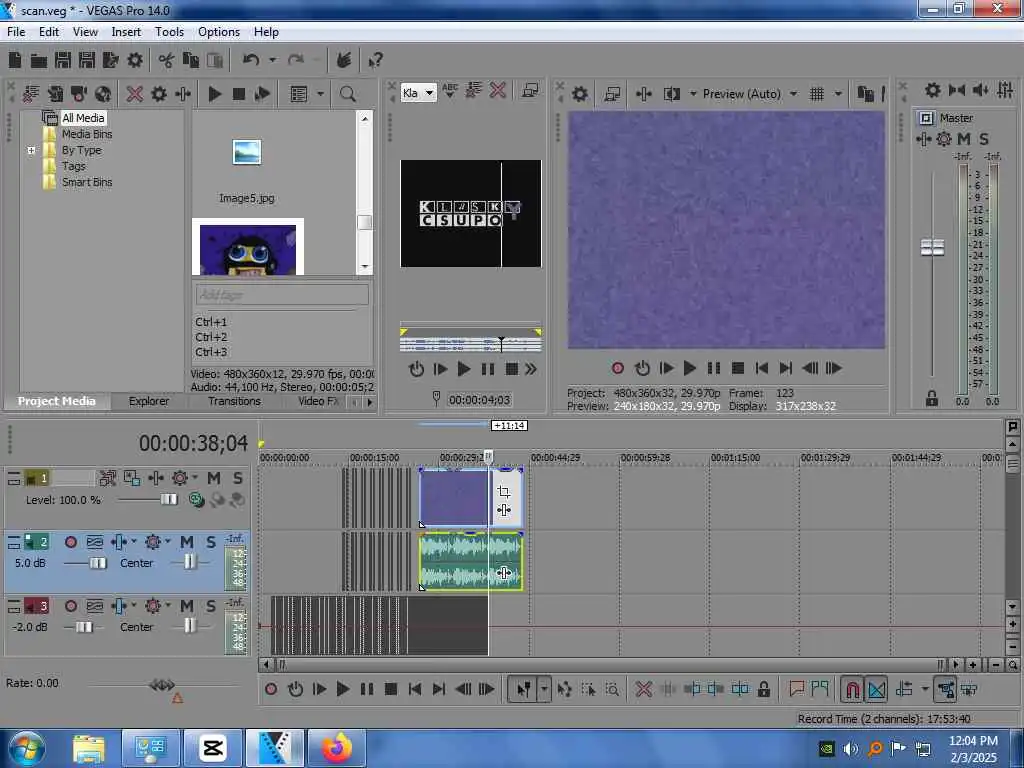Enable snapping with the magnet icon
This screenshot has height=768, width=1024.
pyautogui.click(x=852, y=689)
